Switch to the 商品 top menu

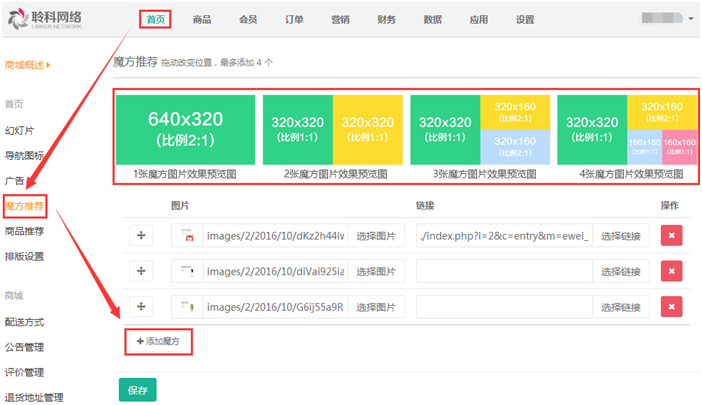pyautogui.click(x=202, y=20)
